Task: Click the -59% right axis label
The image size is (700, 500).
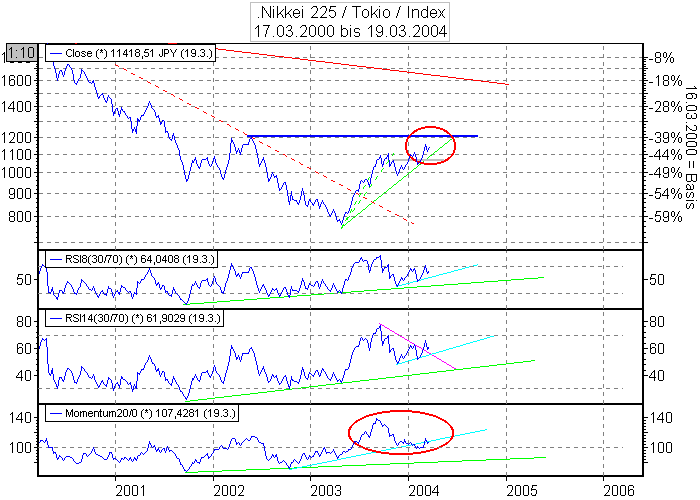Action: click(664, 217)
